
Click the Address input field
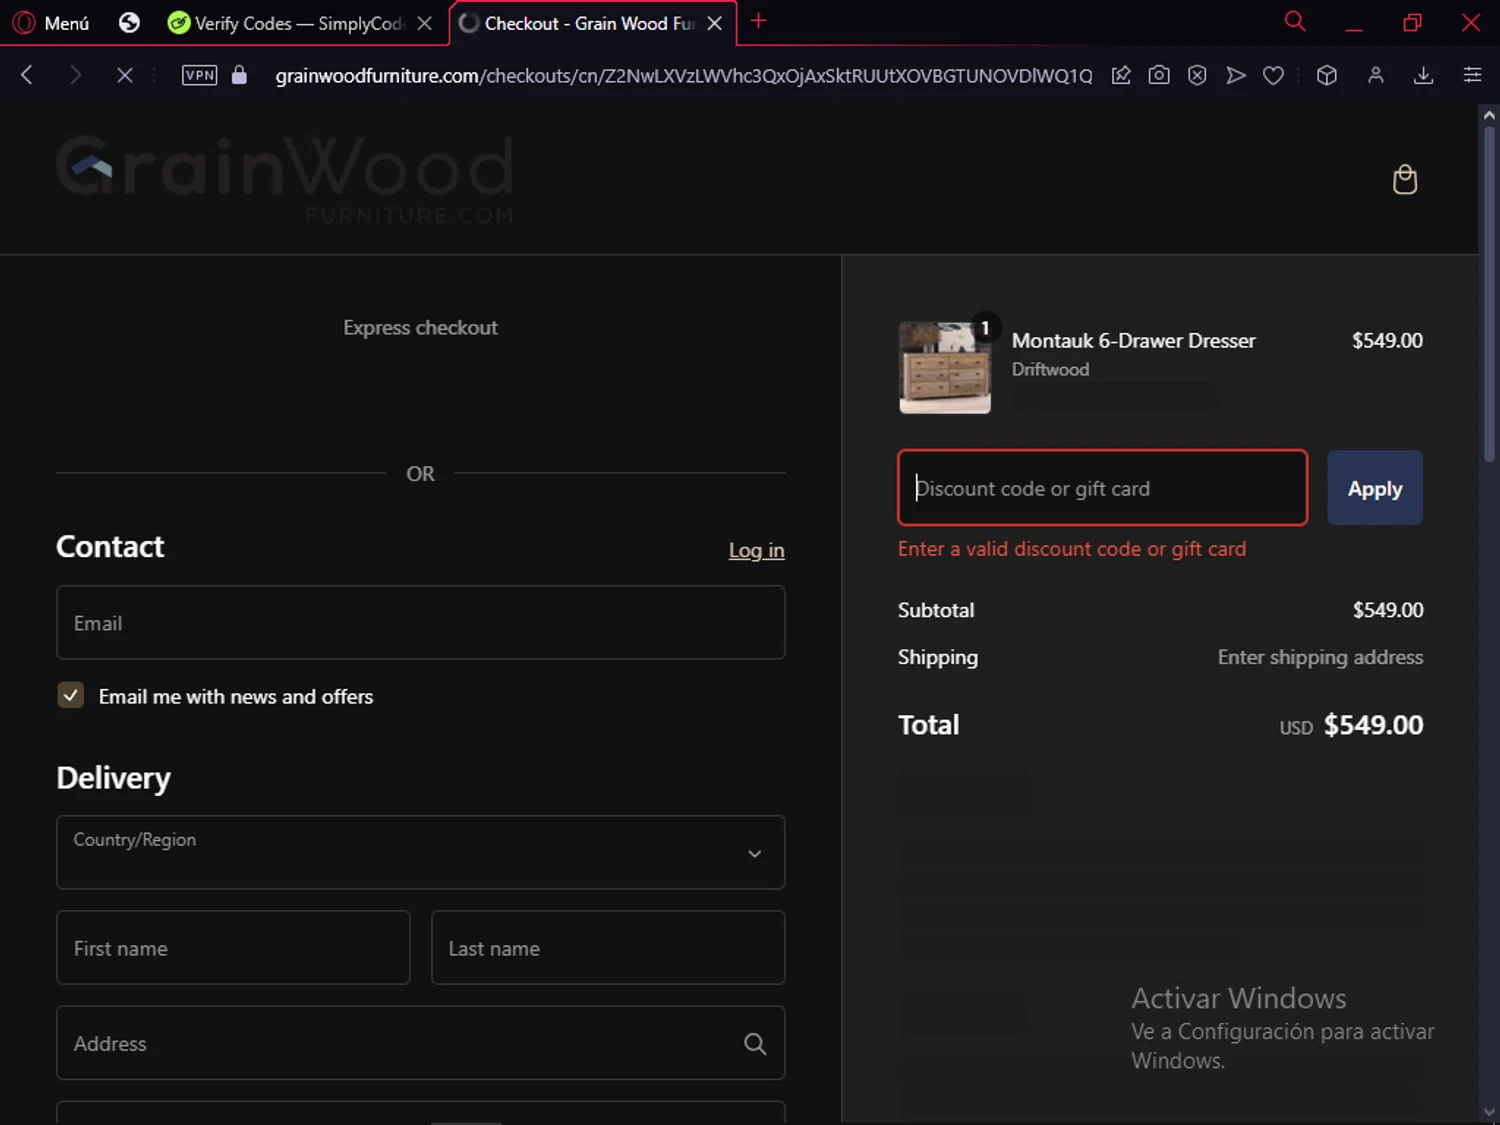tap(421, 1043)
